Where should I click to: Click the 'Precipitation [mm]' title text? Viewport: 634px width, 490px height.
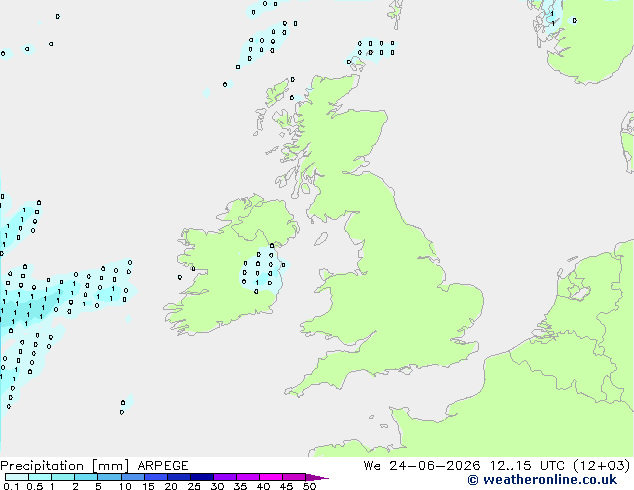[x=65, y=466]
